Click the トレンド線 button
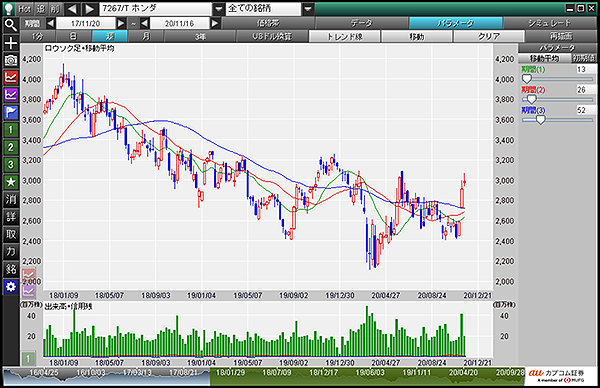 point(345,37)
